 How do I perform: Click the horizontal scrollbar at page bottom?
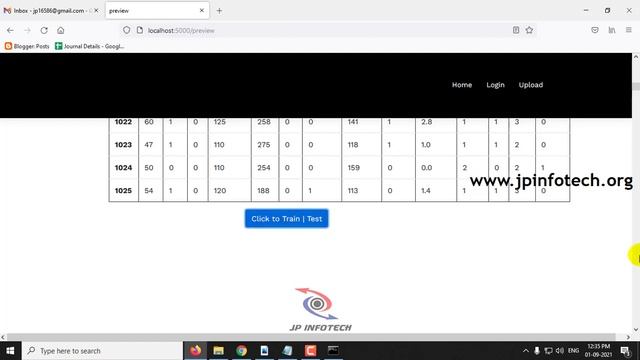pos(311,337)
